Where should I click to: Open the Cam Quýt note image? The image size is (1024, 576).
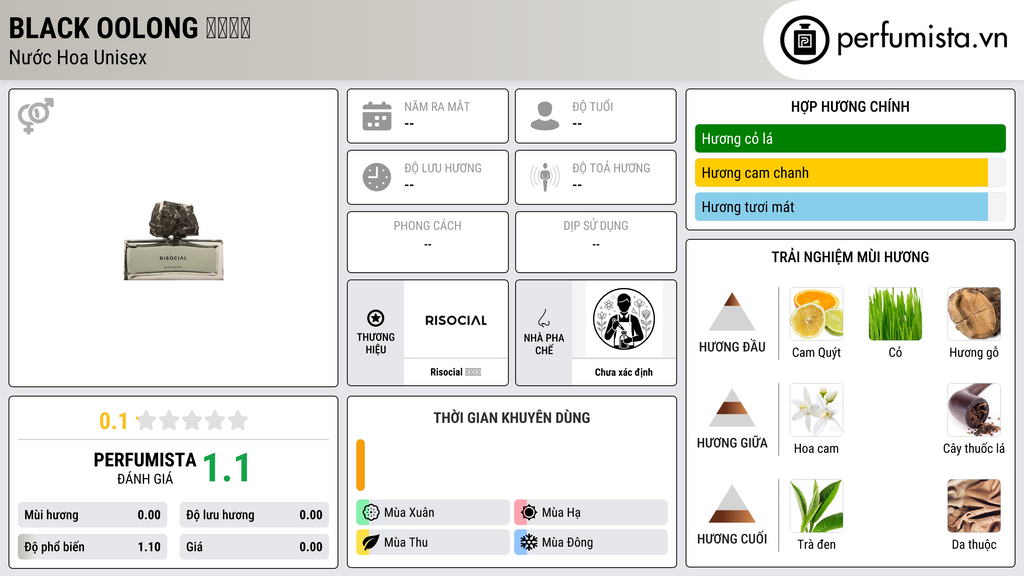point(816,314)
